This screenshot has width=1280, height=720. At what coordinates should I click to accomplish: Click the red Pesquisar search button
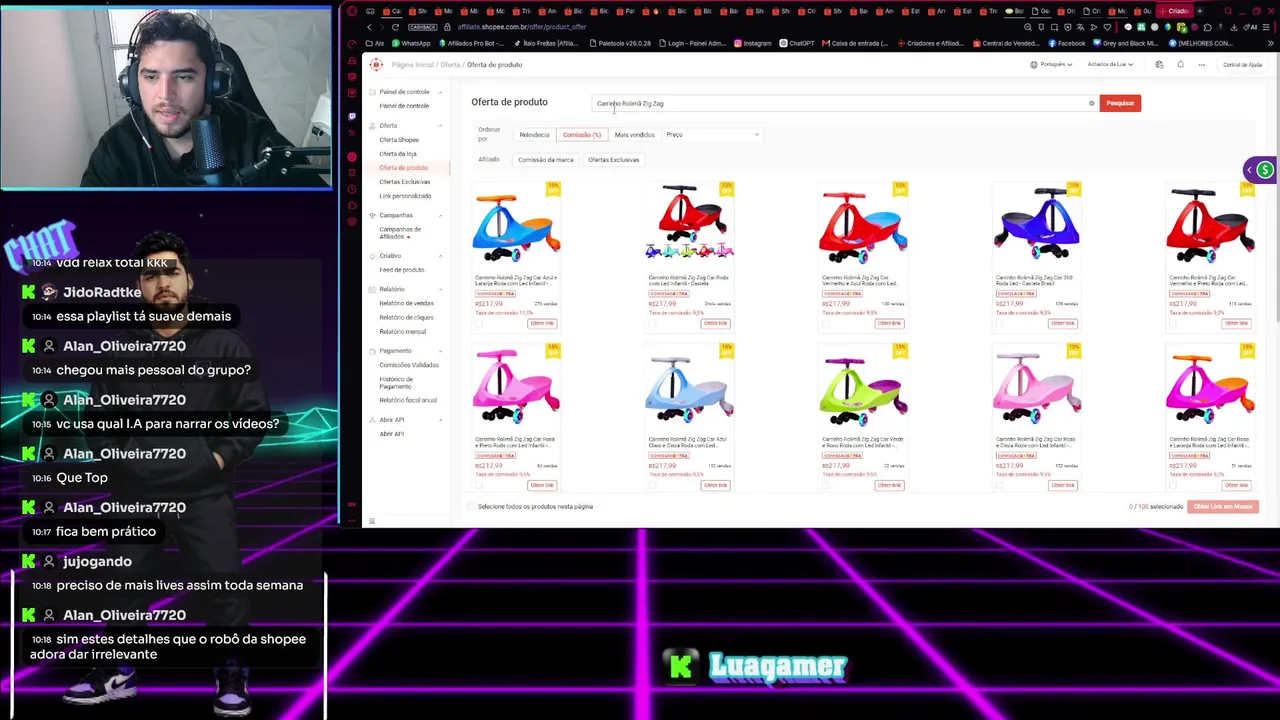coord(1120,103)
